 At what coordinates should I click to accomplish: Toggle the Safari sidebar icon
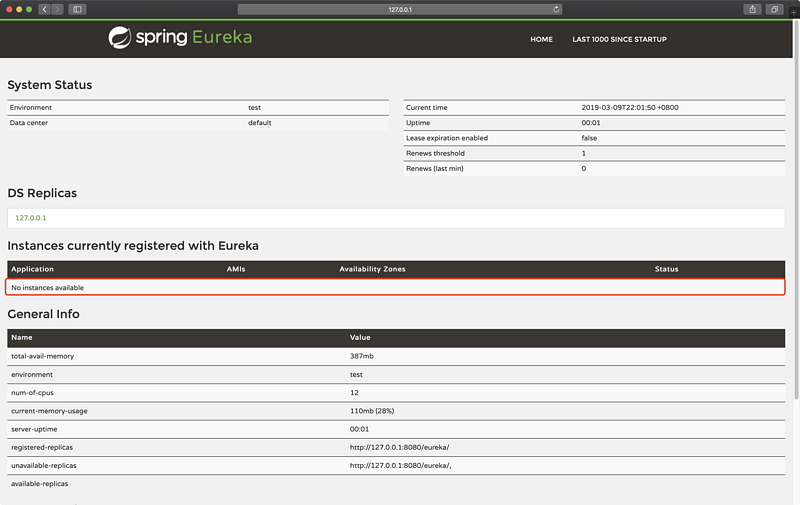[78, 9]
